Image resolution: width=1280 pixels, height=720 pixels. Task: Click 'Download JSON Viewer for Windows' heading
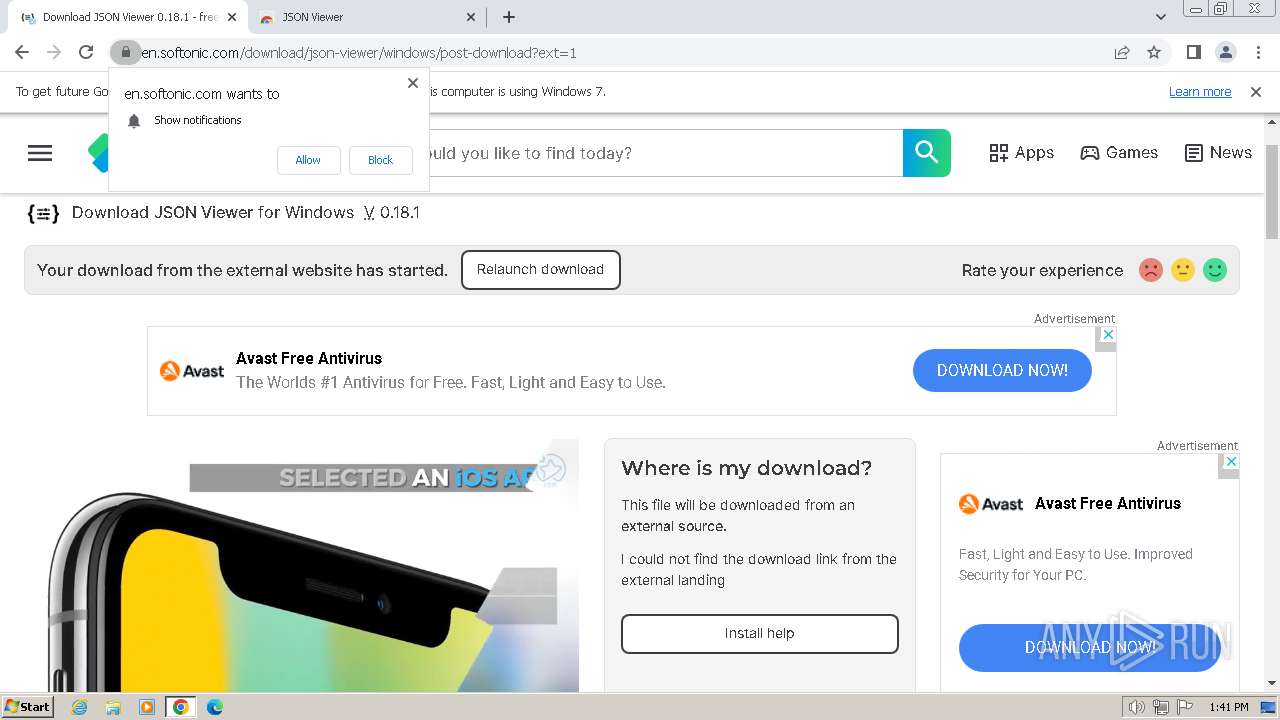[x=213, y=212]
